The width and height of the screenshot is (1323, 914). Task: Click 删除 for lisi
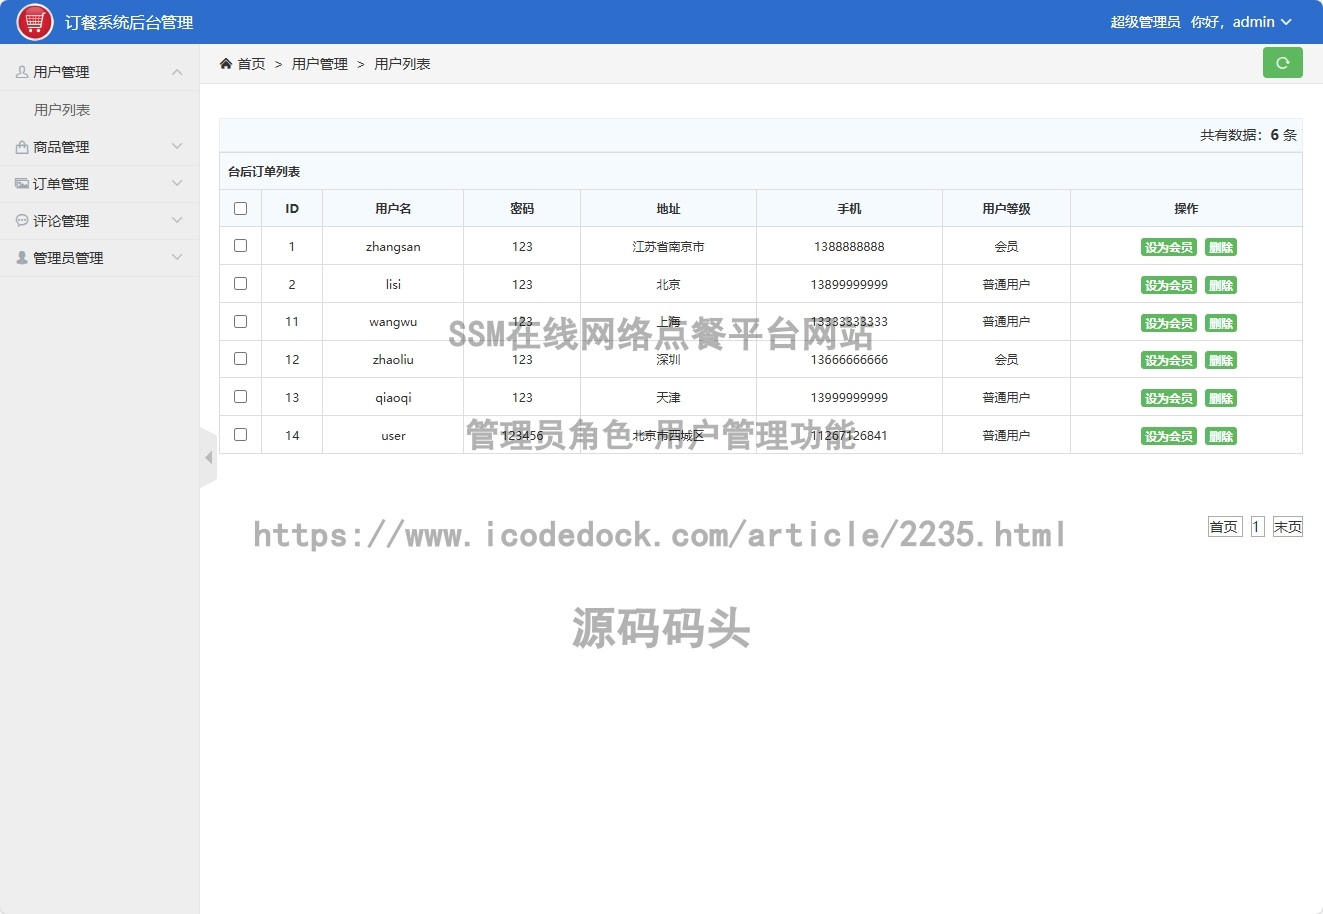pyautogui.click(x=1221, y=285)
